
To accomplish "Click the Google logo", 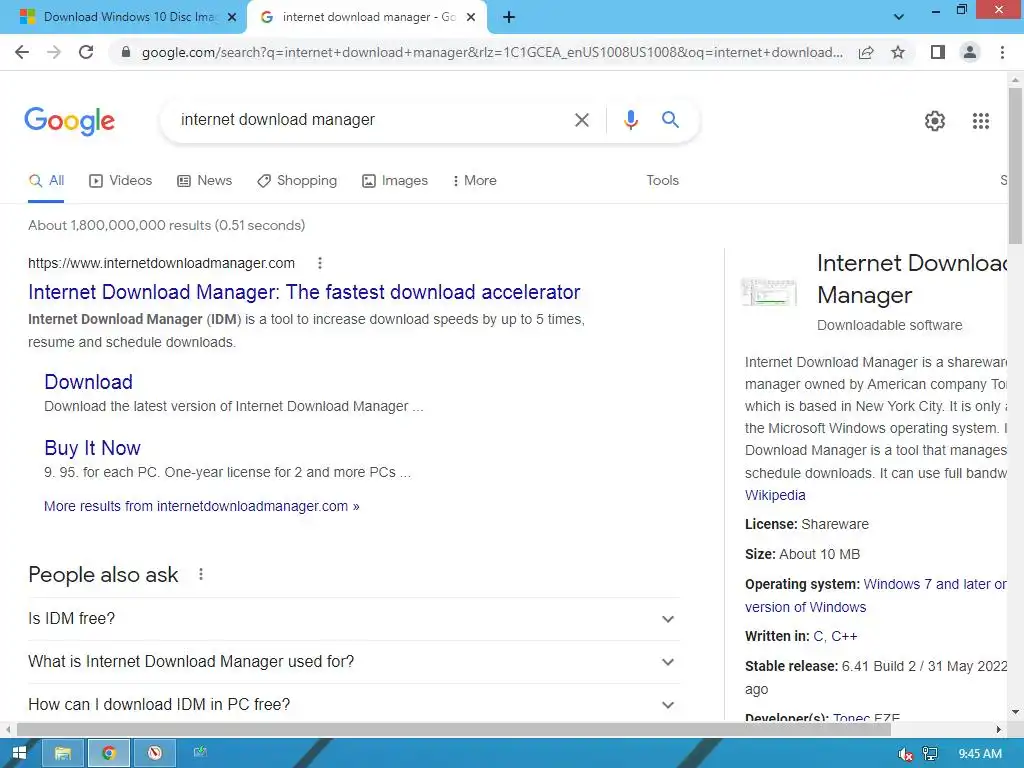I will point(70,121).
